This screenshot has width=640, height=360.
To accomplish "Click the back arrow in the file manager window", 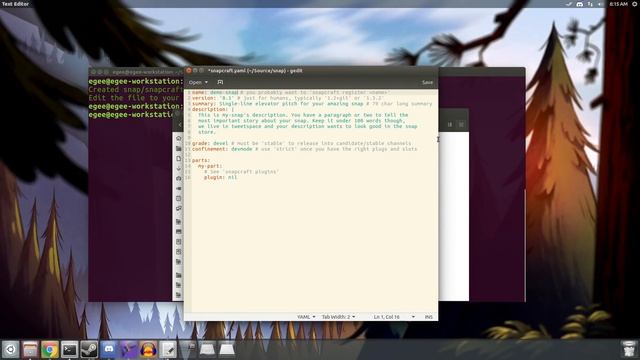I will coord(180,124).
